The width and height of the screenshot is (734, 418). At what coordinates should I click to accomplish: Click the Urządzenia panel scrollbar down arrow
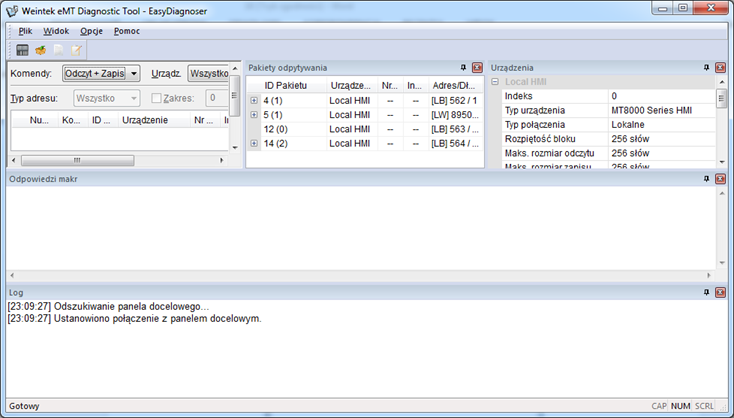click(721, 162)
